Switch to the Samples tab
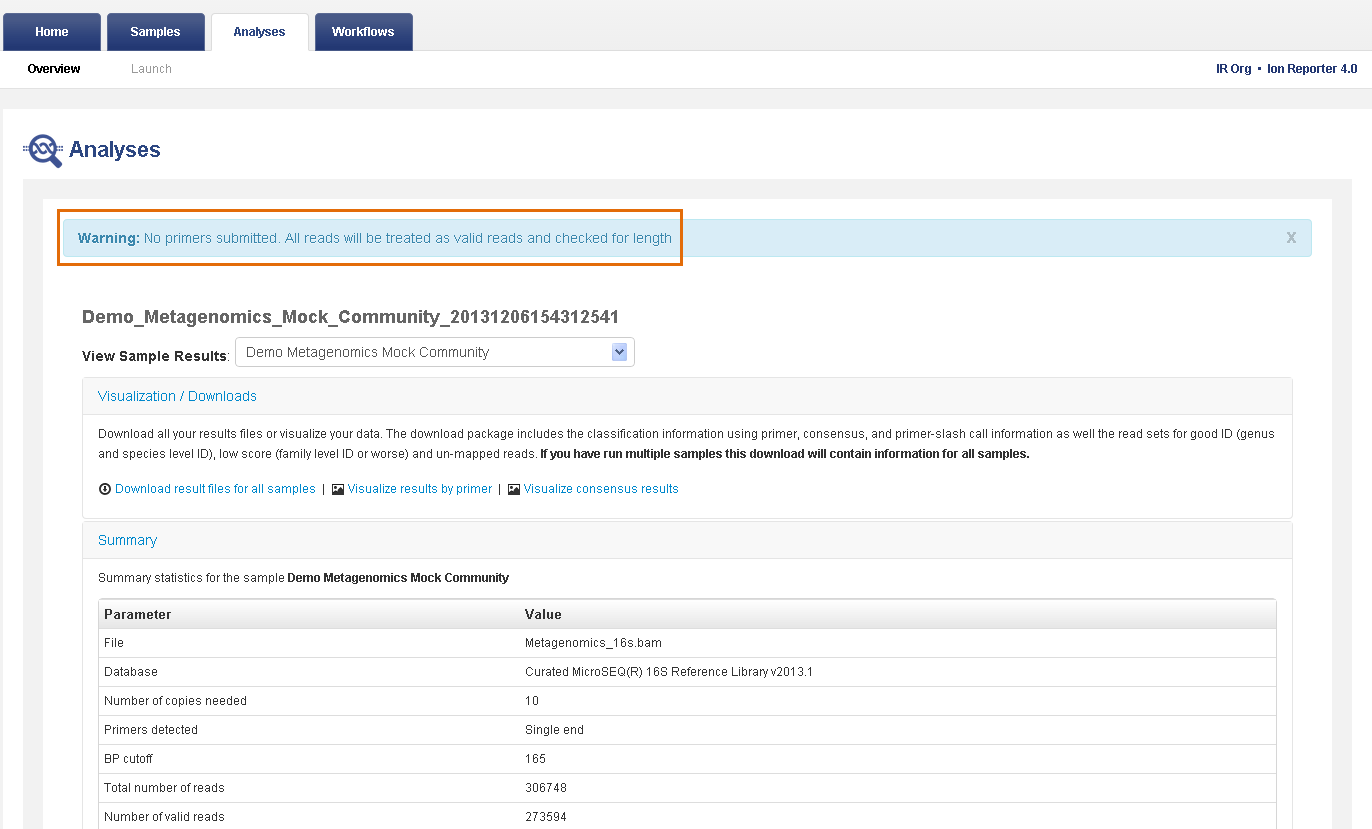Screen dimensions: 1372x829 tap(155, 32)
